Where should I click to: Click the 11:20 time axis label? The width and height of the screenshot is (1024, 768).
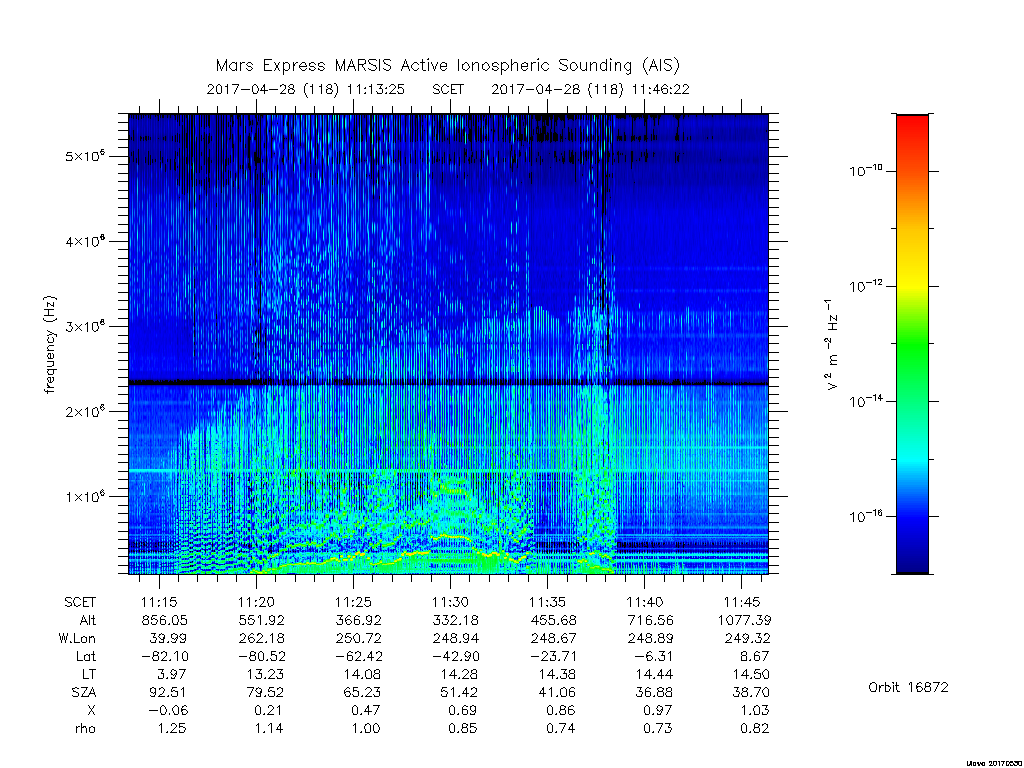[x=256, y=602]
